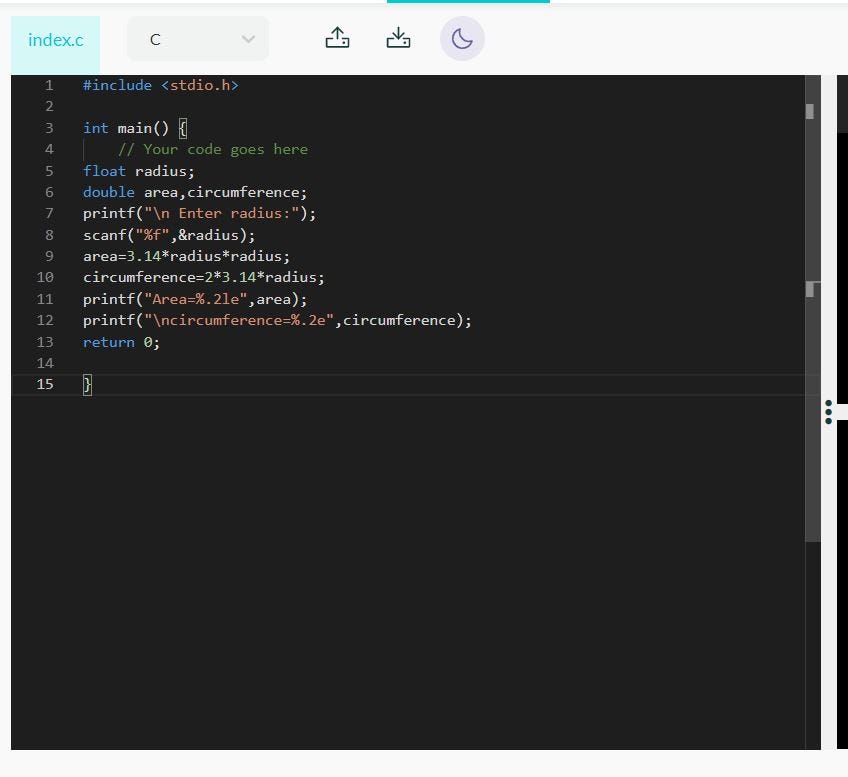Click the scanf("%f",&radius) line
This screenshot has height=777, width=848.
169,235
